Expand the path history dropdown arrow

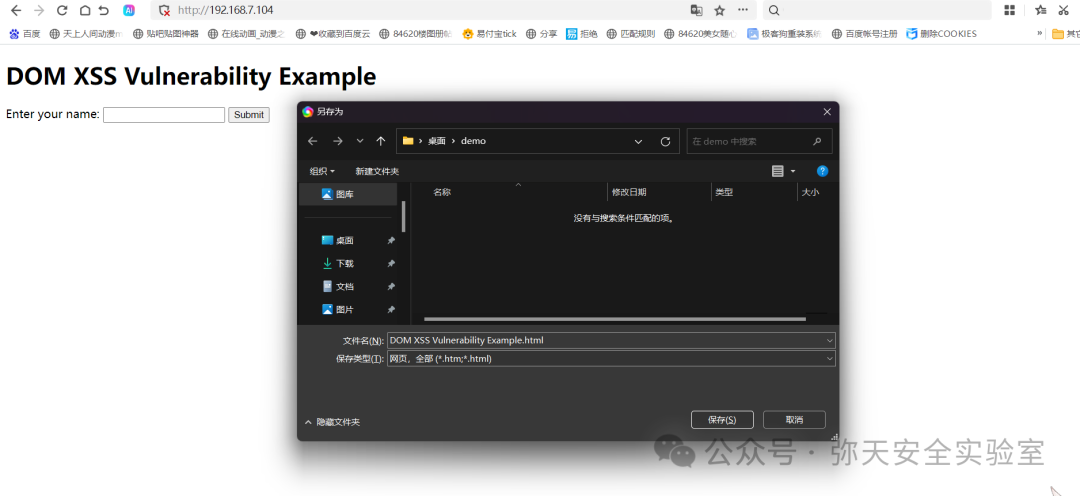point(638,141)
